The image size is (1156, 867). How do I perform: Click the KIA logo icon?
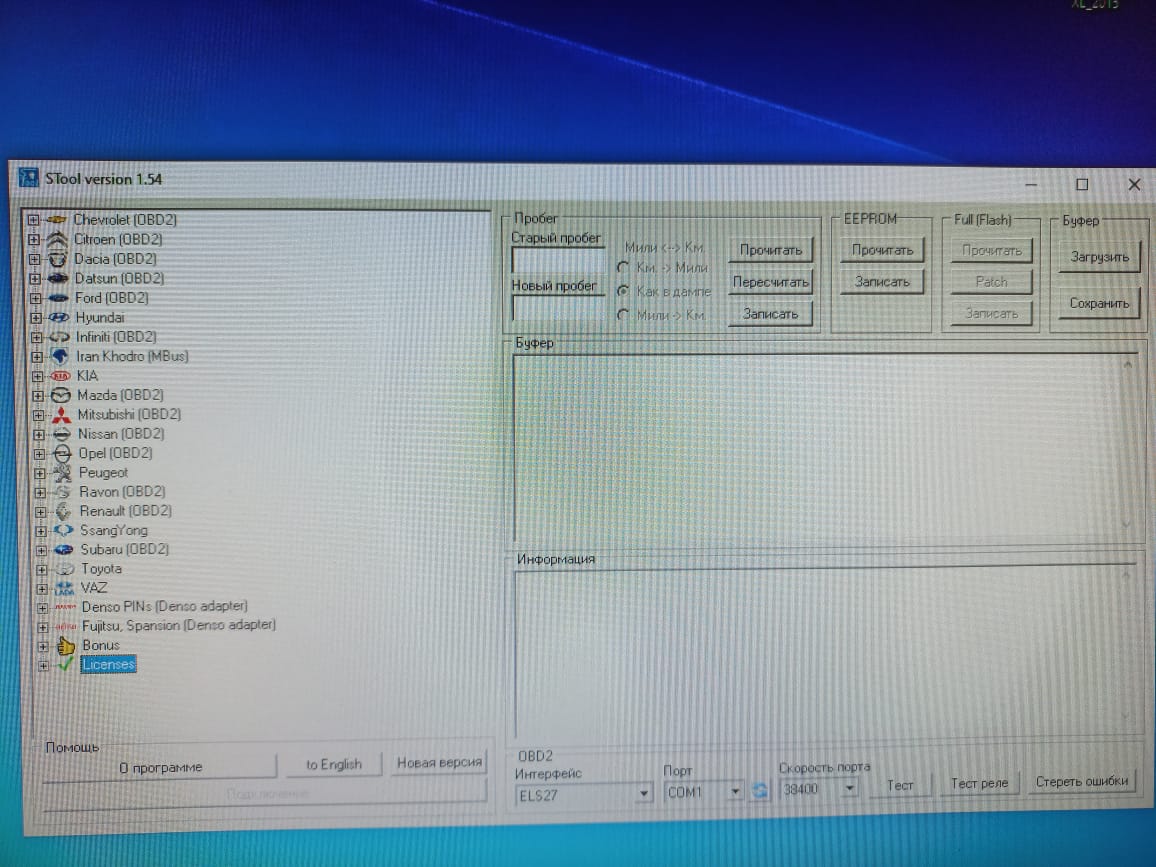tap(61, 376)
